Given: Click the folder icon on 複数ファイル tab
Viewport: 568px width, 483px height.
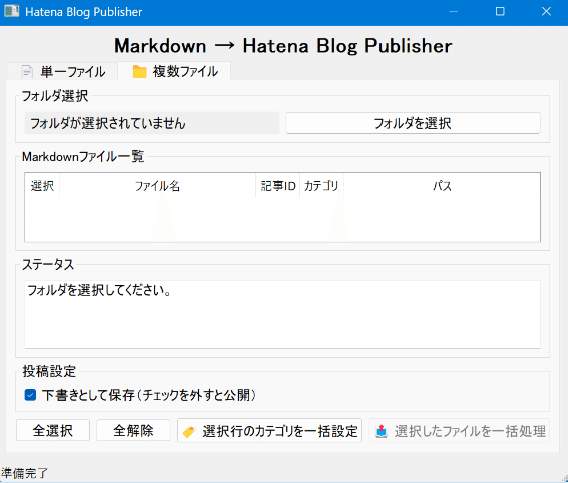Looking at the screenshot, I should (x=139, y=71).
